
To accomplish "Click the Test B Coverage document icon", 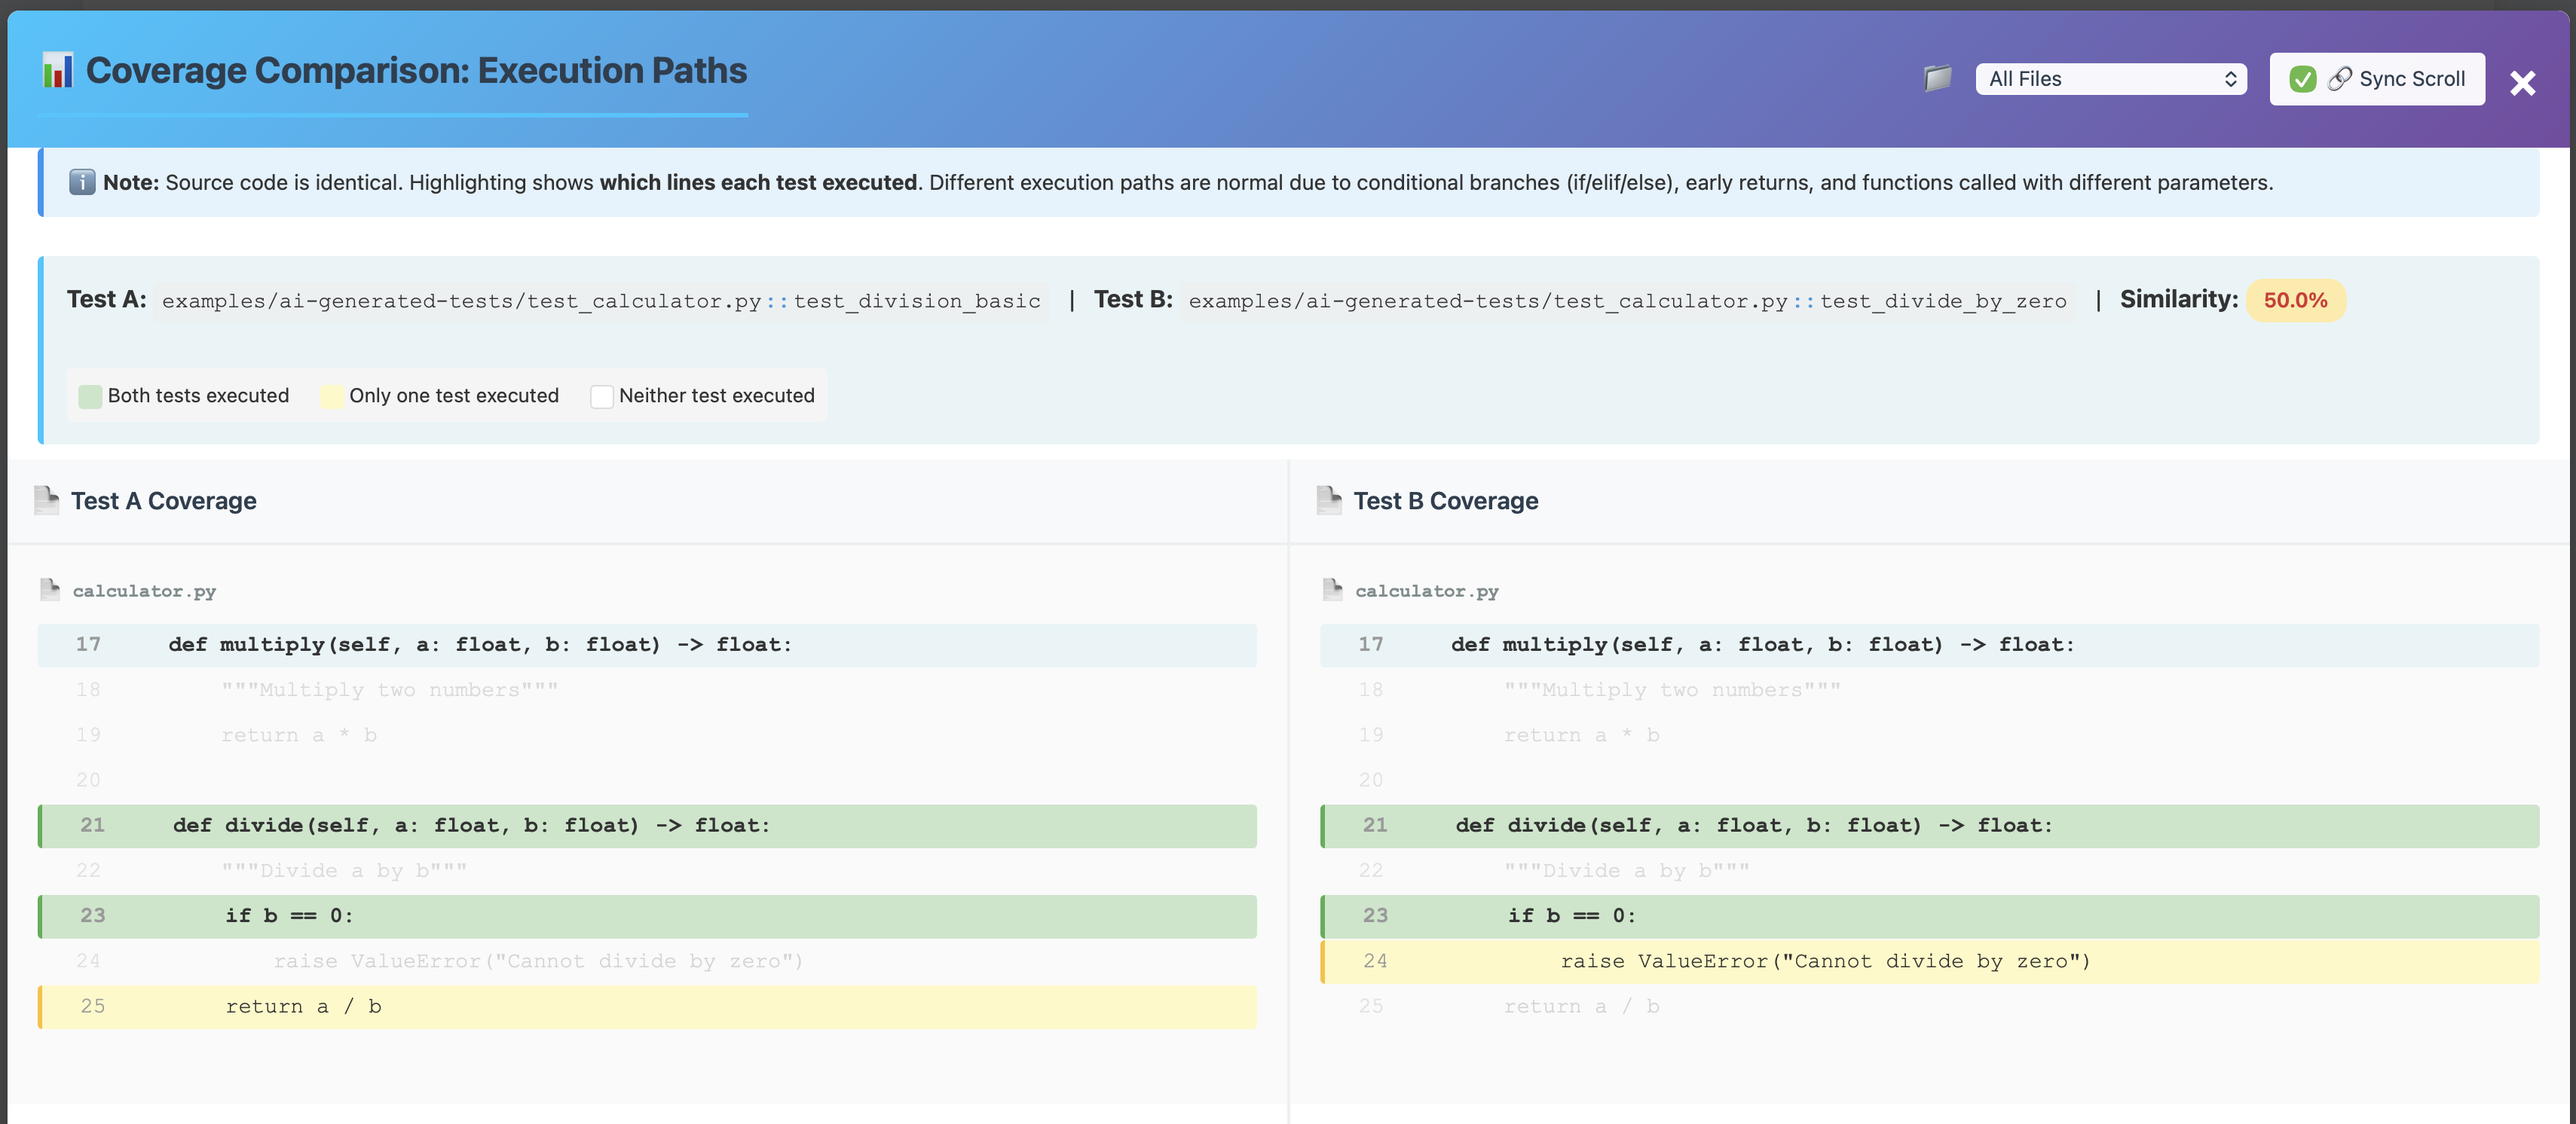I will pyautogui.click(x=1329, y=500).
